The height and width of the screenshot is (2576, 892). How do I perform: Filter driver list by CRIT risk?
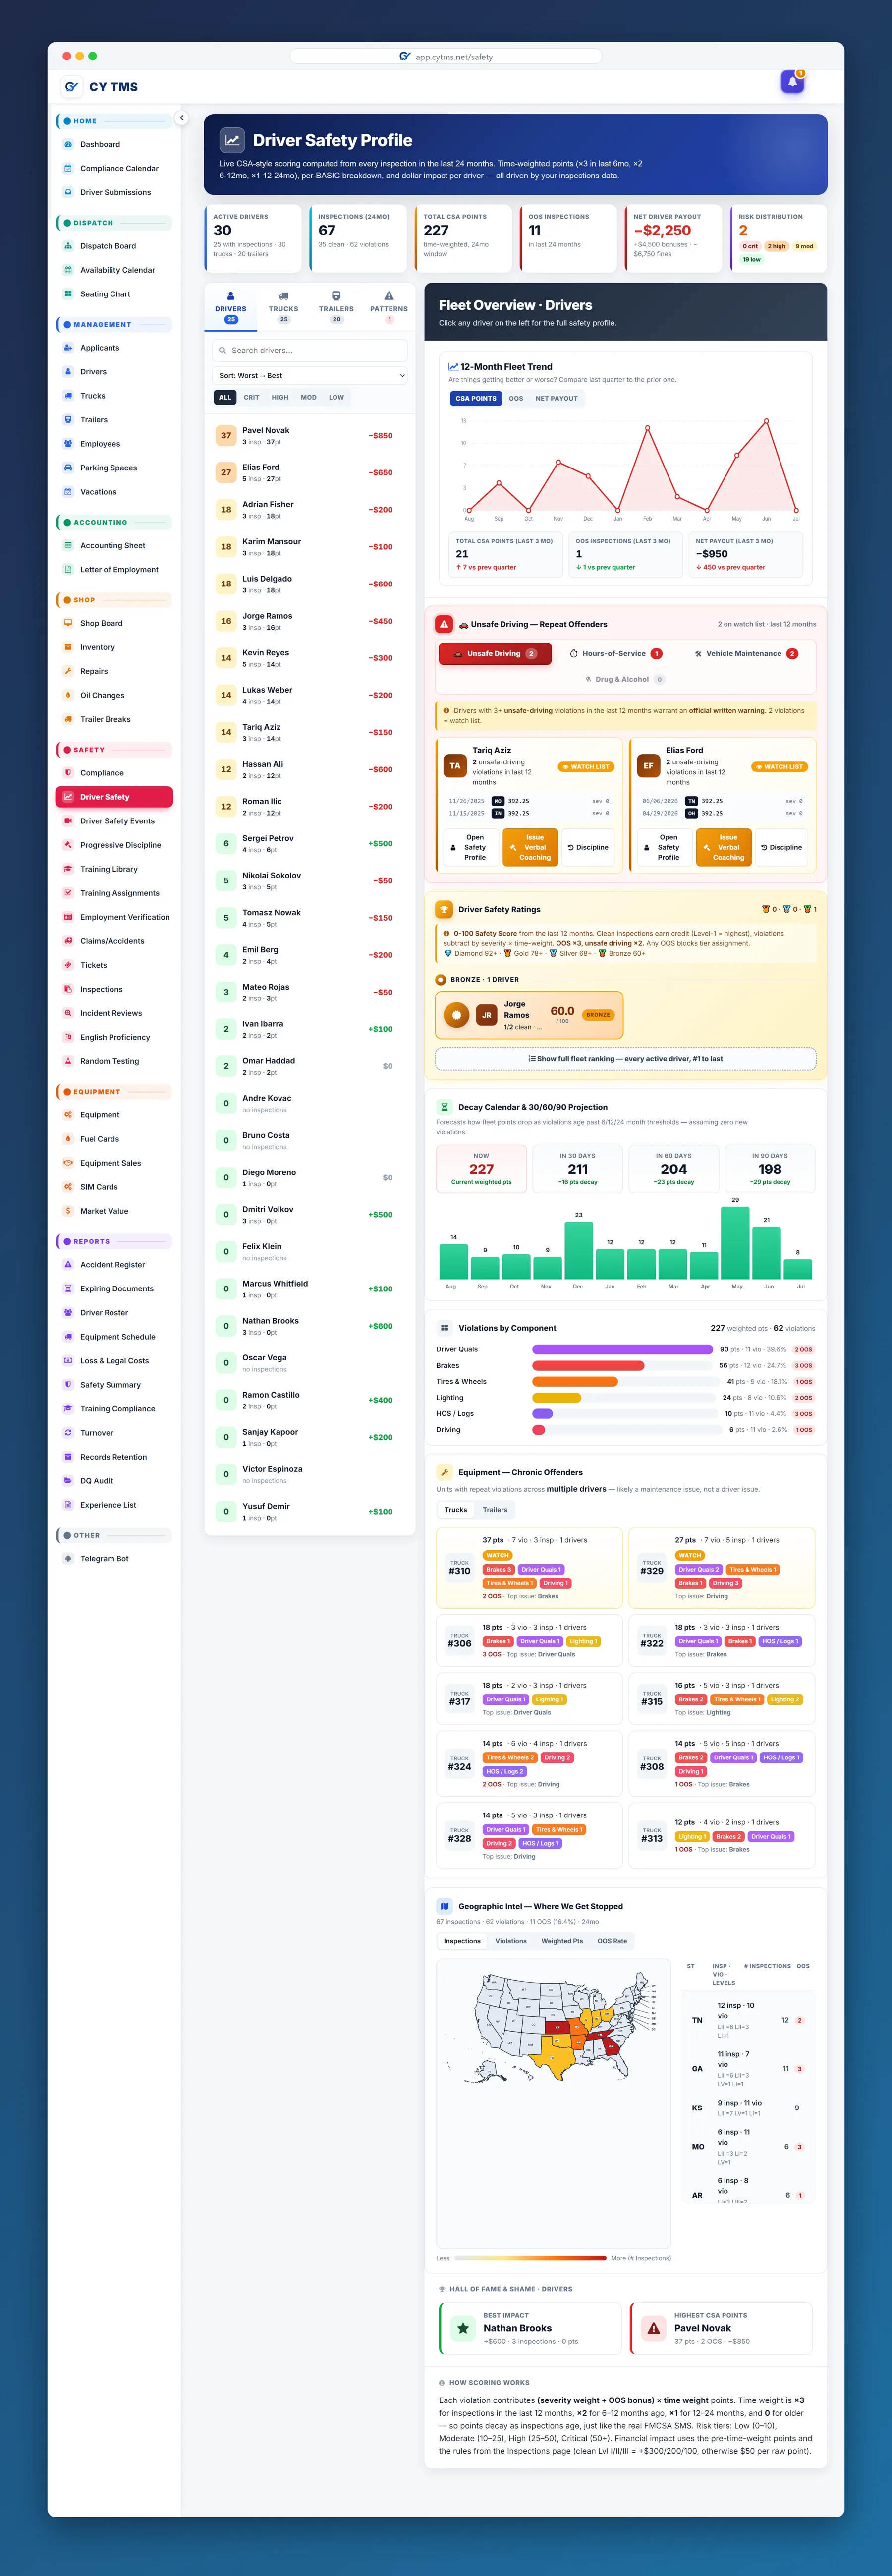[x=251, y=397]
